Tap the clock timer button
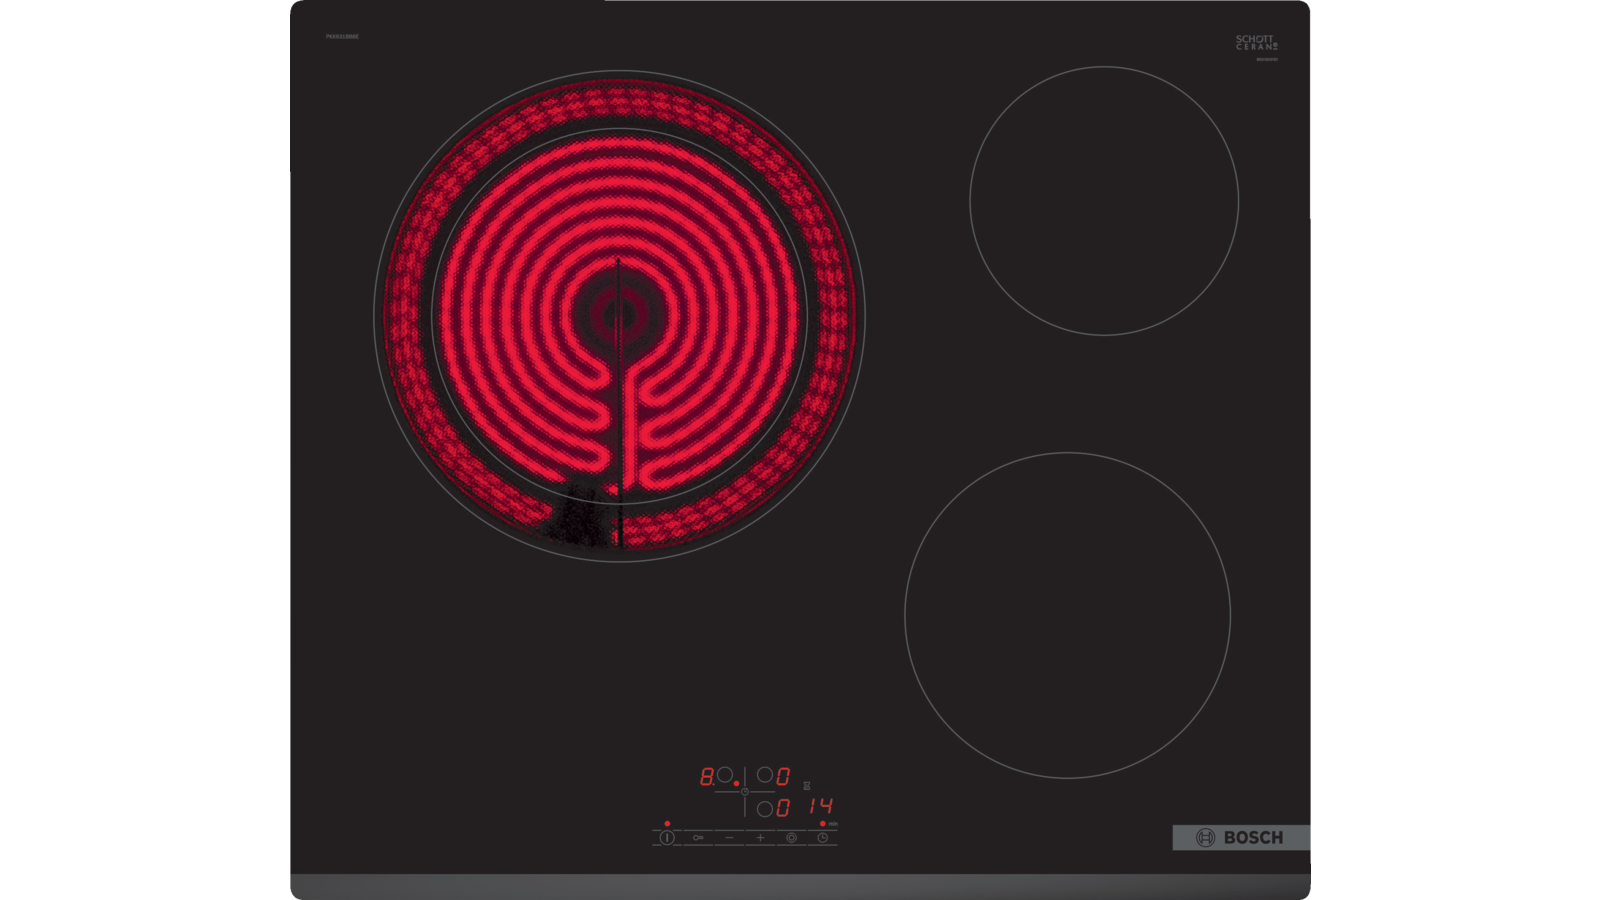1600x900 pixels. [x=823, y=838]
